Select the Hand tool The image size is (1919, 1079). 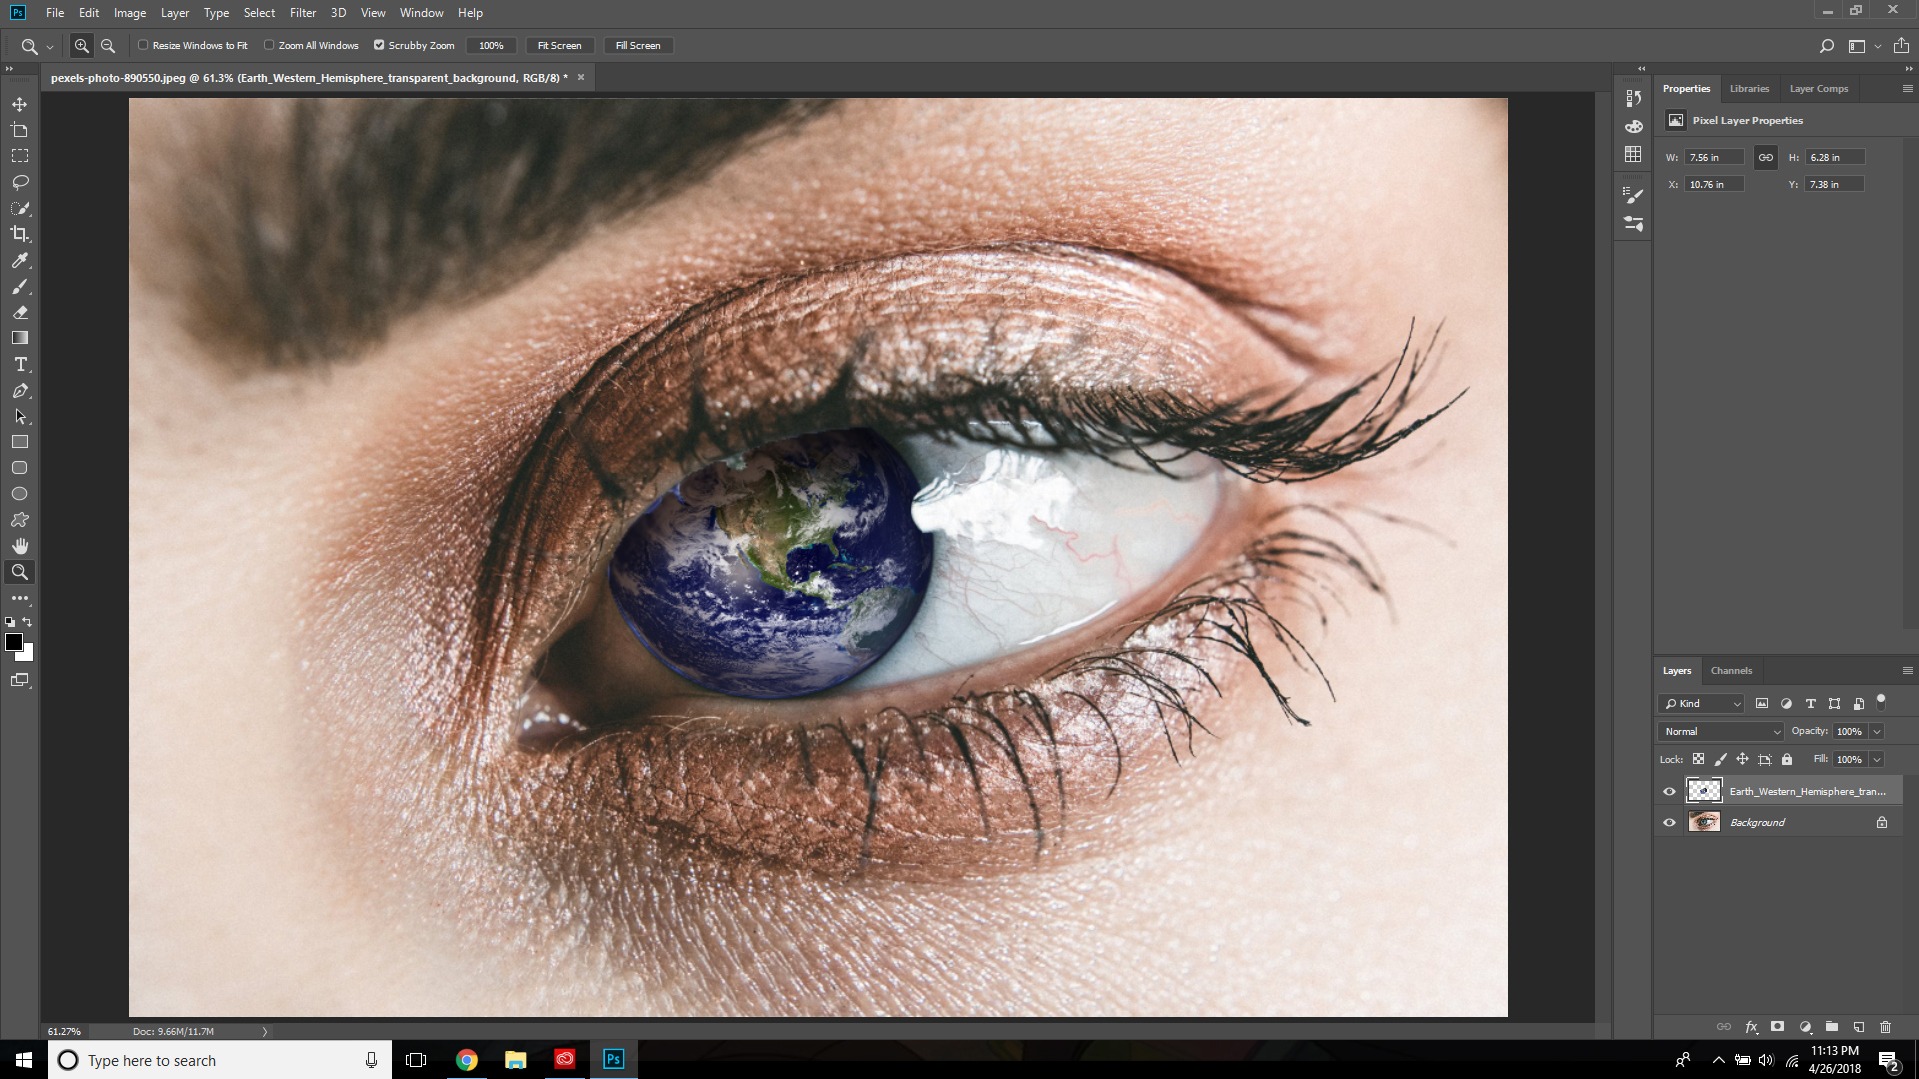click(20, 546)
